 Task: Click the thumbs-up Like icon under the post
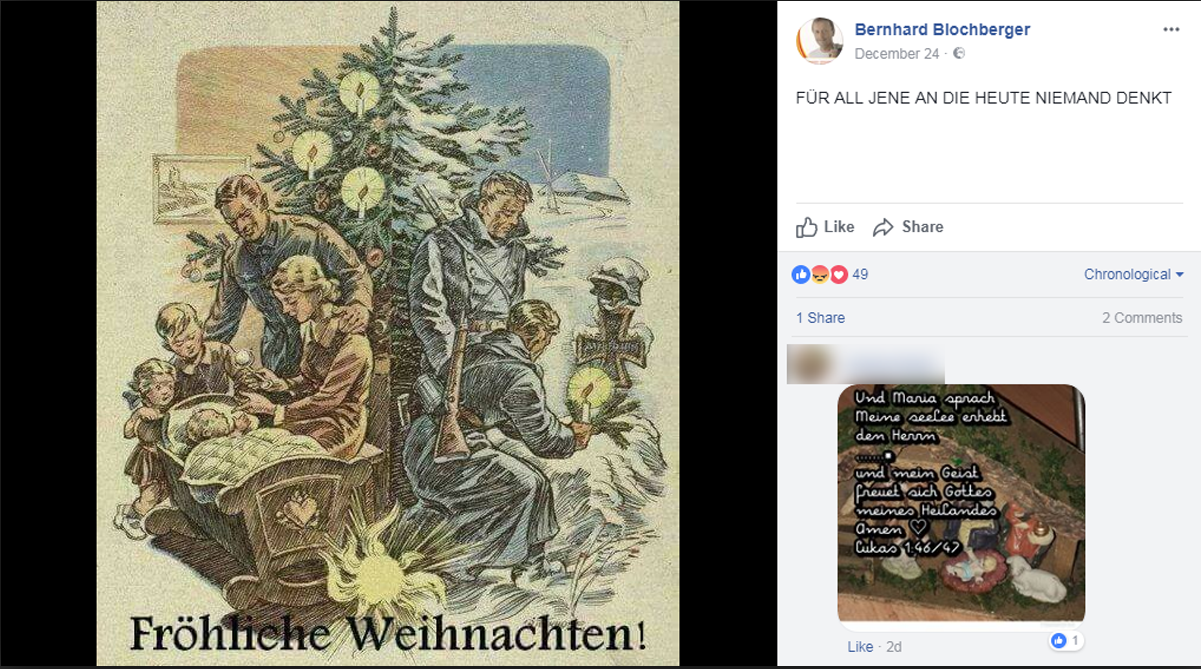click(x=807, y=227)
